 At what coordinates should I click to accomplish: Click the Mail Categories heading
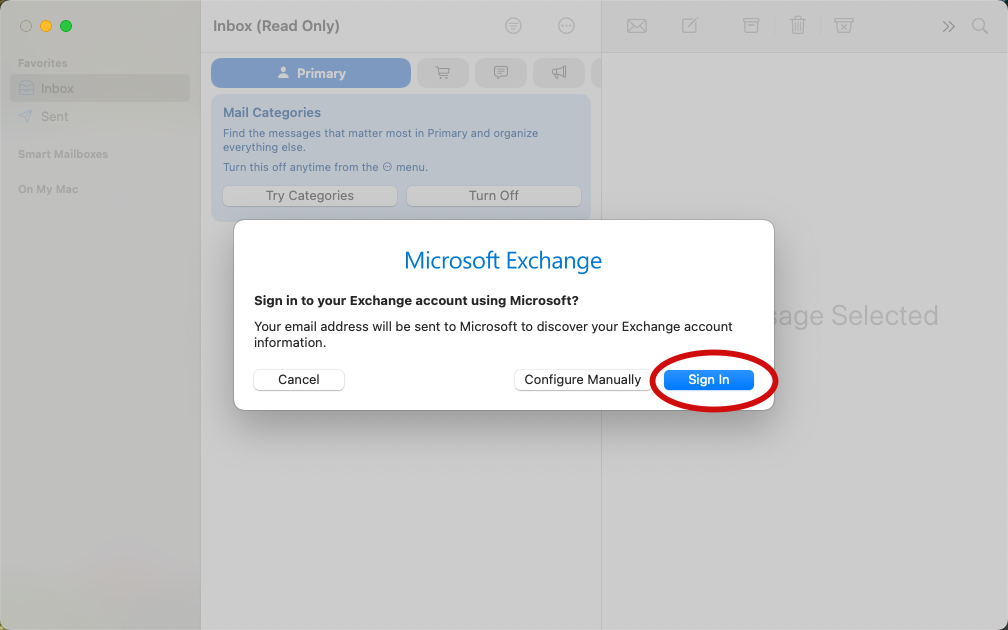(x=272, y=112)
